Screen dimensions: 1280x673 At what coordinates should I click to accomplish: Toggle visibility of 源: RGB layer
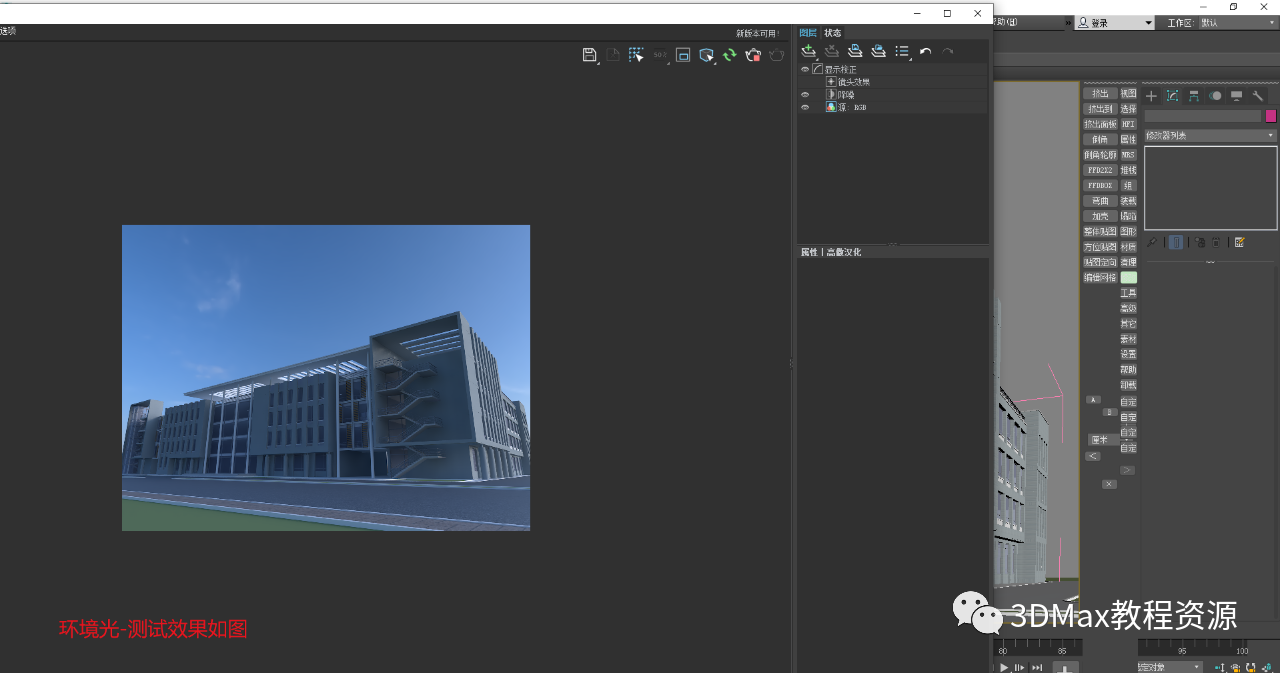click(805, 106)
